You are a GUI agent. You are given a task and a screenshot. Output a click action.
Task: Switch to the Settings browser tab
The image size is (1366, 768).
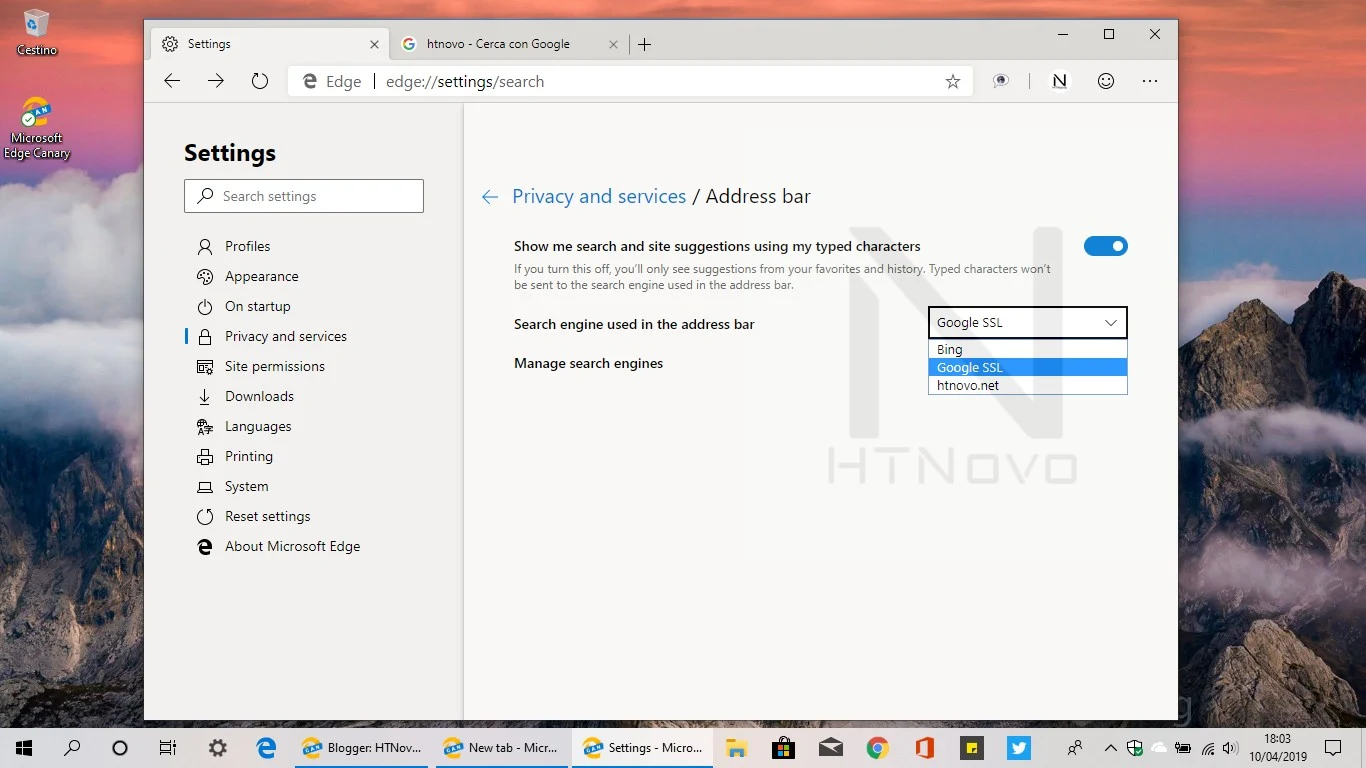(x=270, y=44)
